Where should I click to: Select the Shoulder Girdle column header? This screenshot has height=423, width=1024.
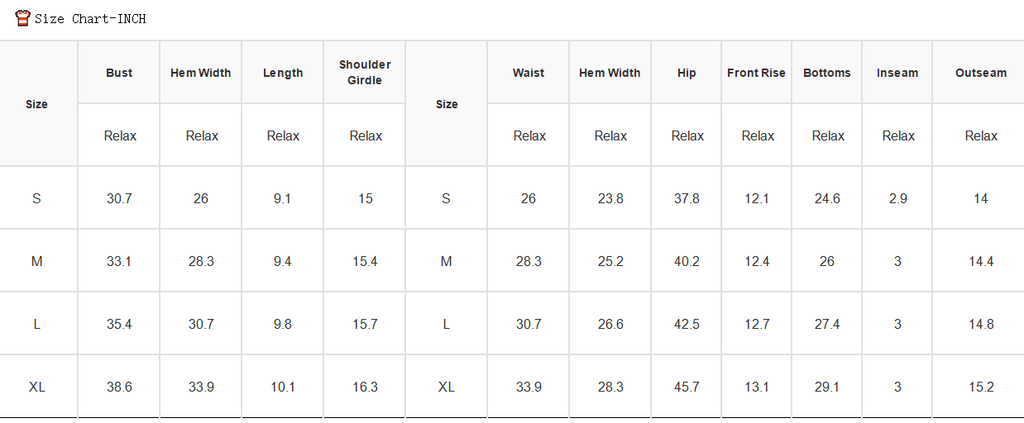pos(365,72)
